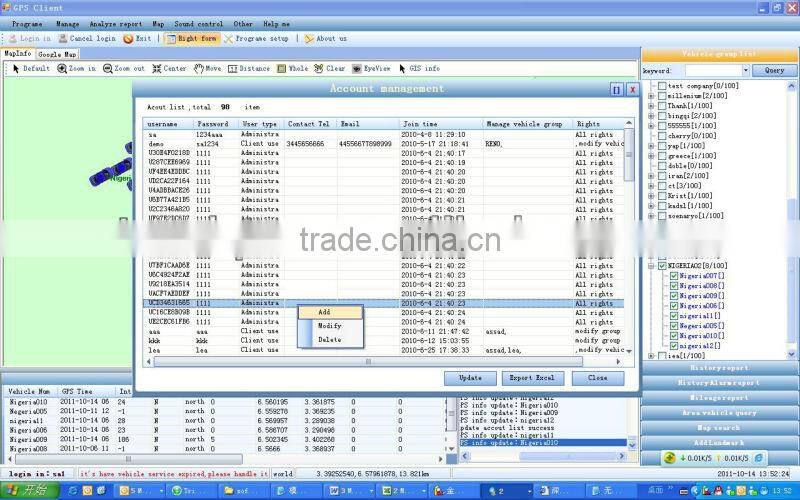The image size is (800, 500).
Task: Click the Clear map tool
Action: pyautogui.click(x=329, y=69)
